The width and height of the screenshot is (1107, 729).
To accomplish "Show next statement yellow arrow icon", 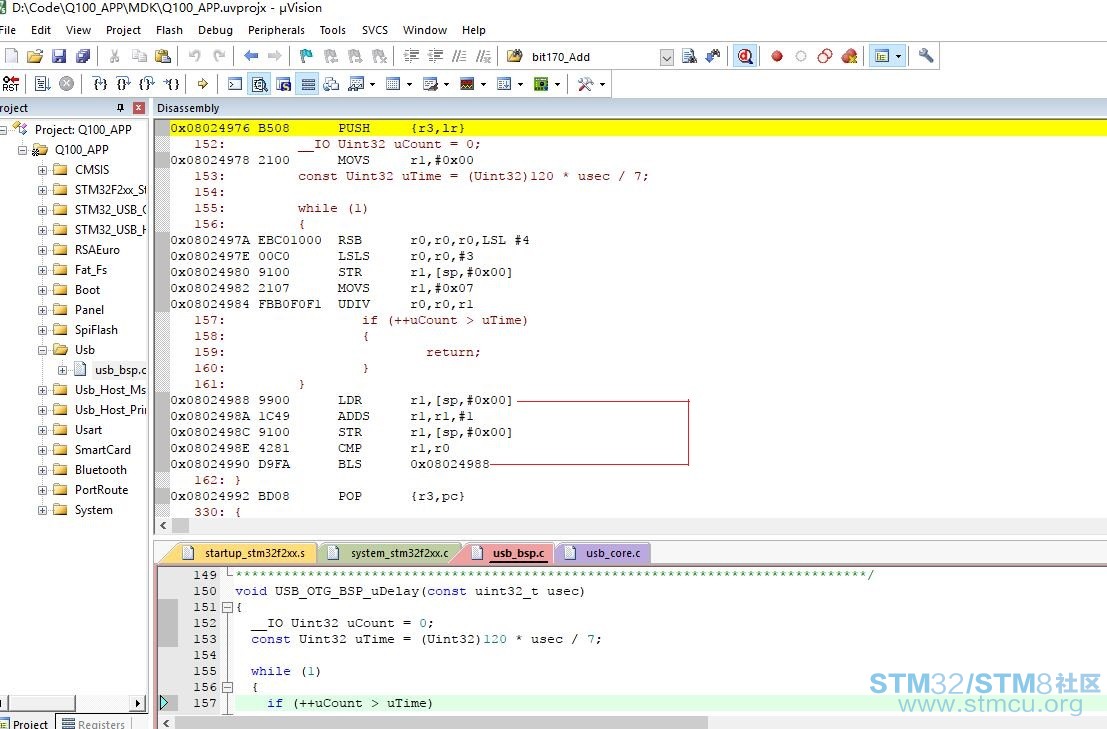I will [203, 84].
